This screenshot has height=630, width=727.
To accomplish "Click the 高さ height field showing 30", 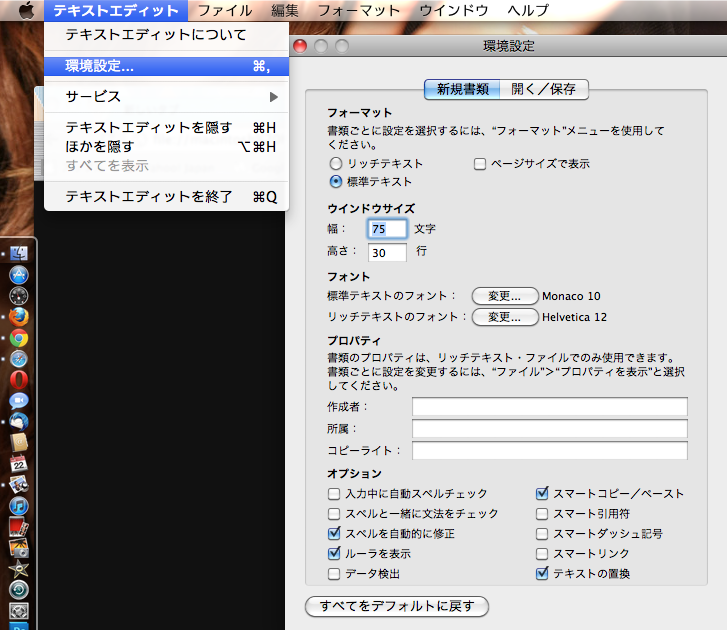I will [x=387, y=253].
